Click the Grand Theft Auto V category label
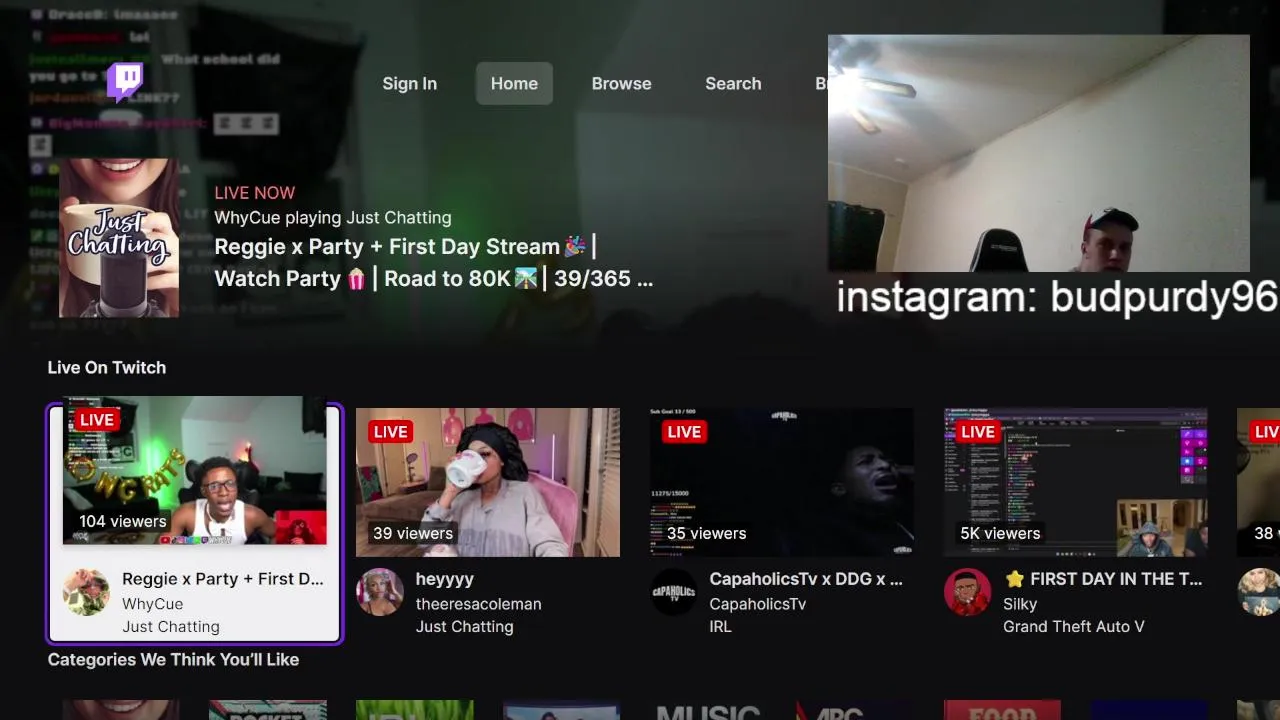This screenshot has width=1280, height=720. [x=1074, y=627]
